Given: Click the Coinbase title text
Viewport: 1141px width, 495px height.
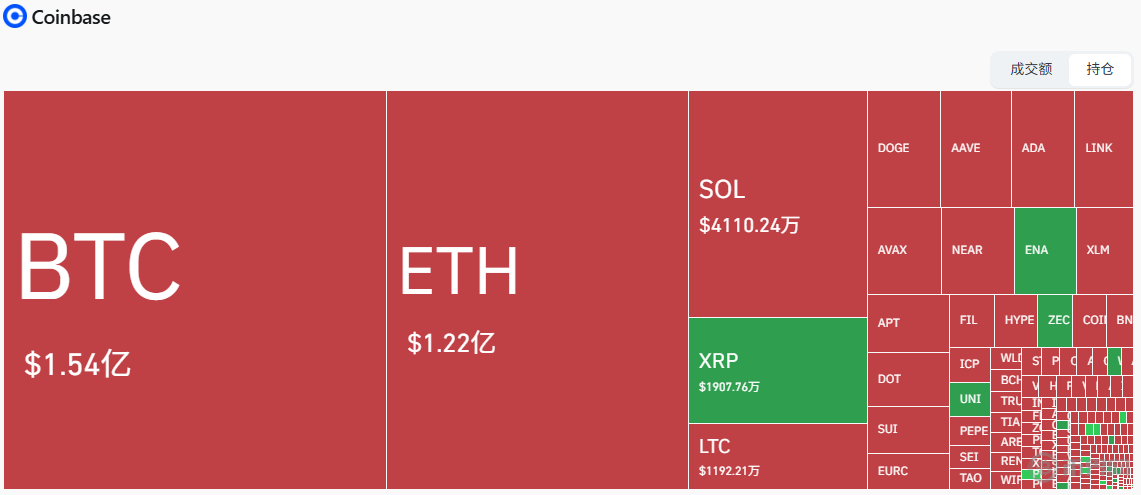Looking at the screenshot, I should pyautogui.click(x=71, y=17).
